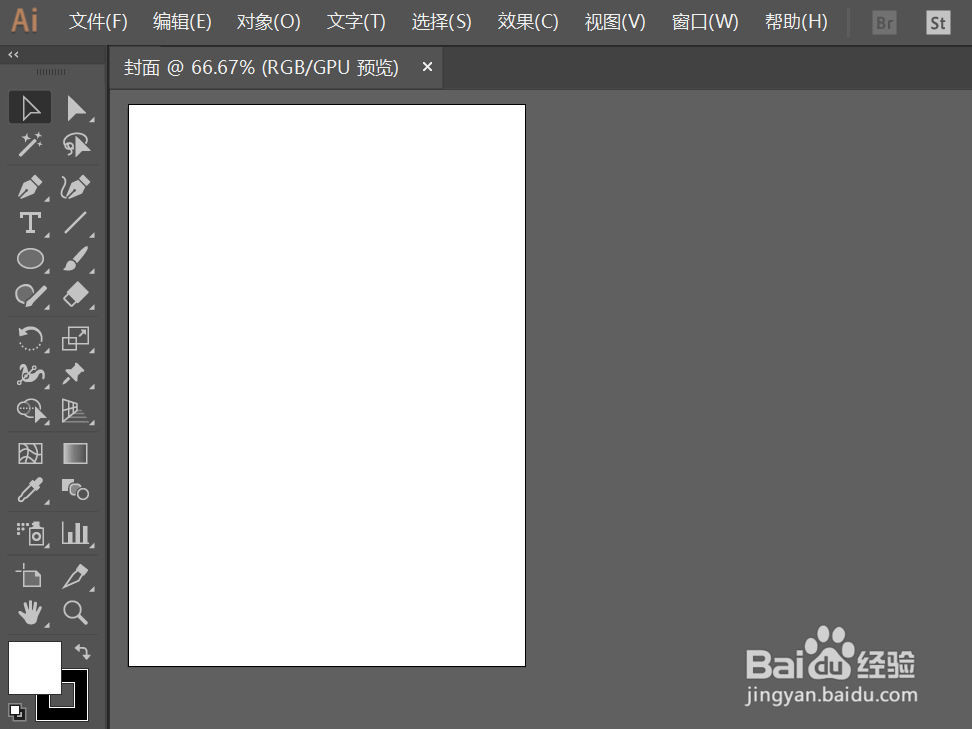
Task: Select the Shape Builder tool
Action: [x=30, y=410]
